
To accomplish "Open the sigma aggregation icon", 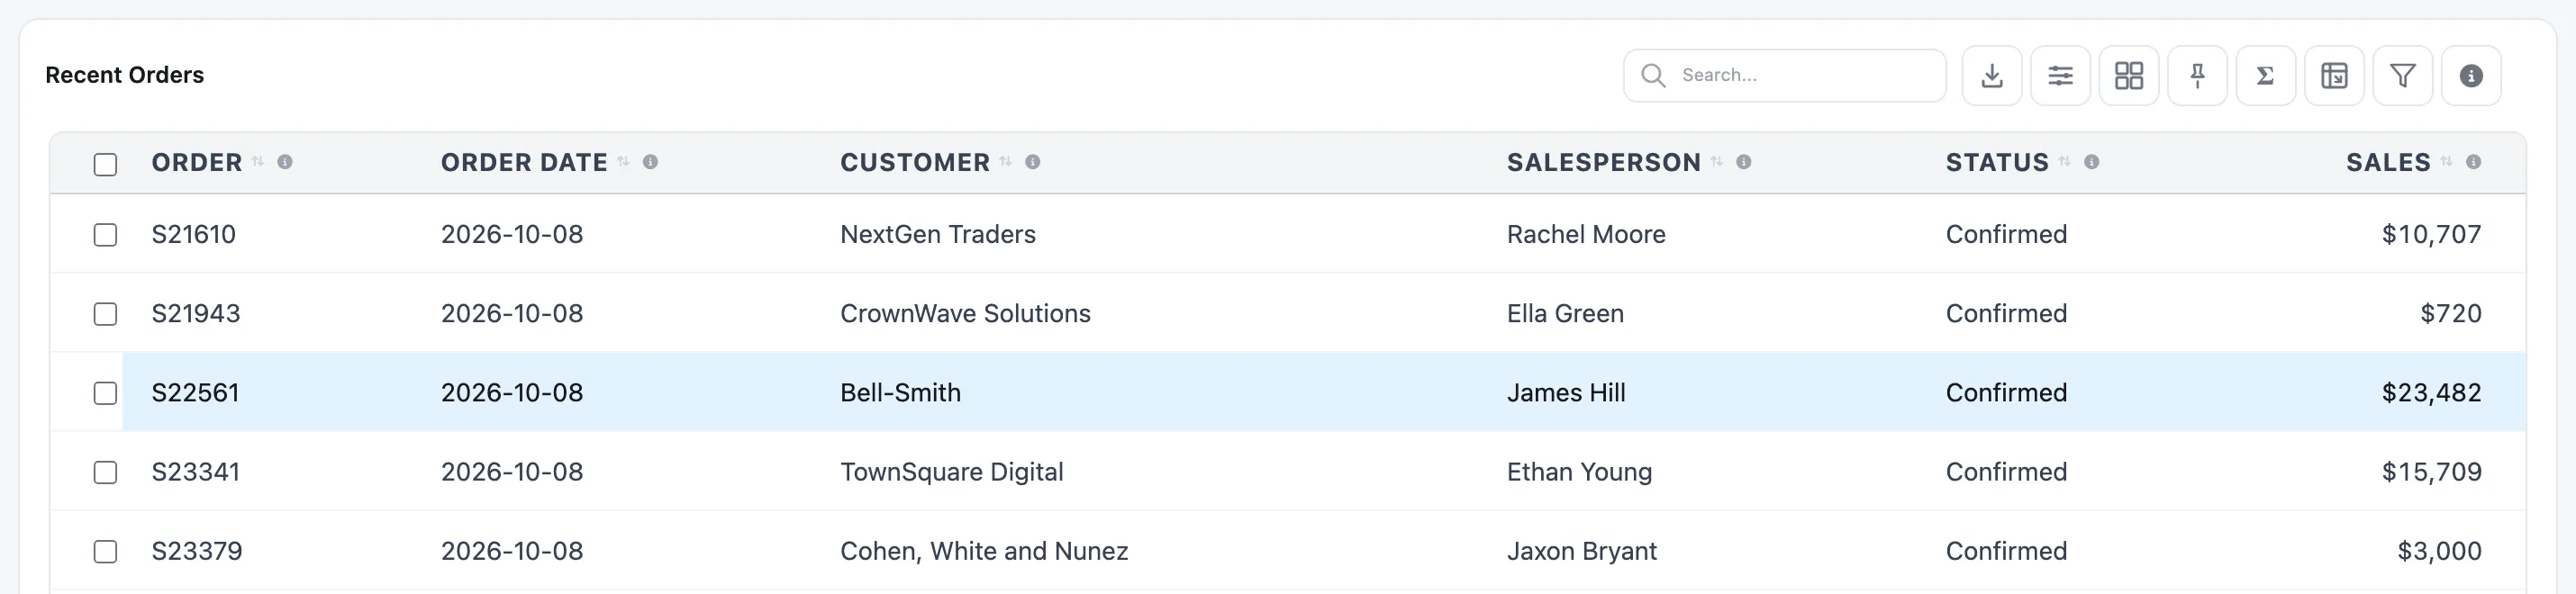I will click(2265, 75).
